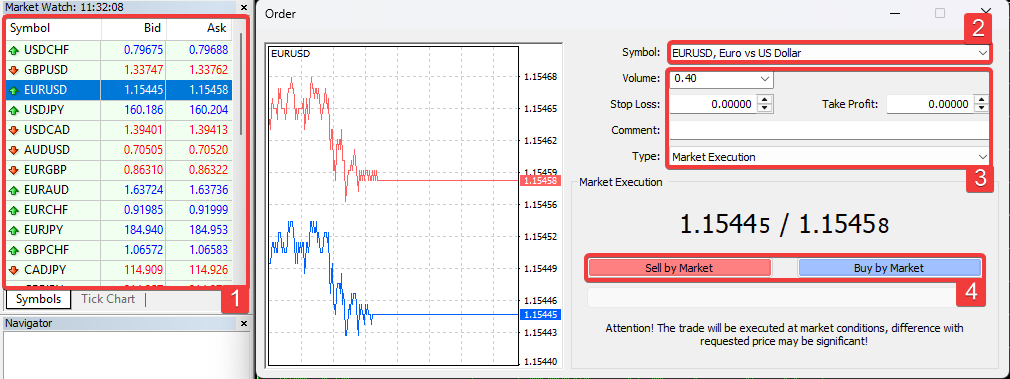Click USDCHF bid price 0.79675
This screenshot has width=1010, height=379.
[x=143, y=50]
